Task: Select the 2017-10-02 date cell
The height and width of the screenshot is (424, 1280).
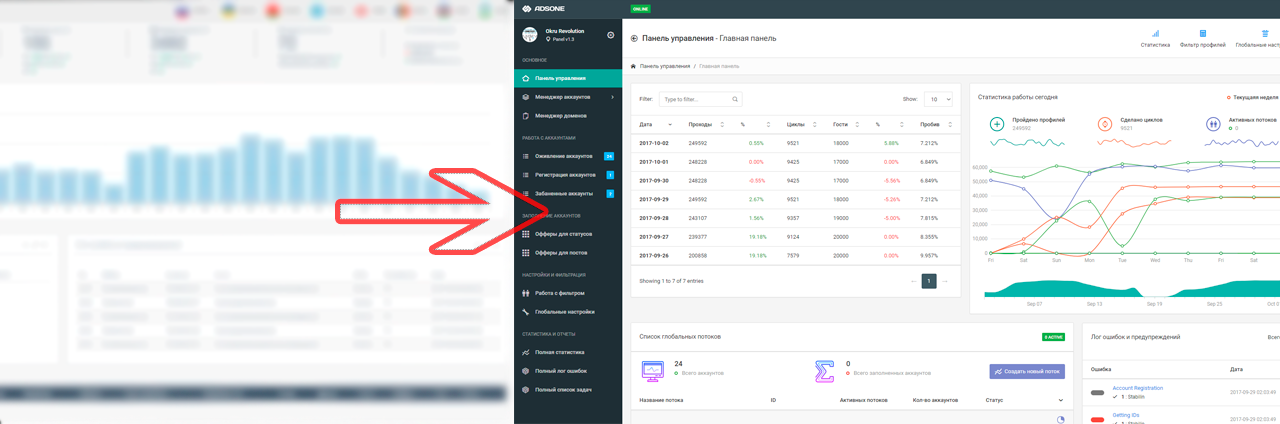Action: 654,143
